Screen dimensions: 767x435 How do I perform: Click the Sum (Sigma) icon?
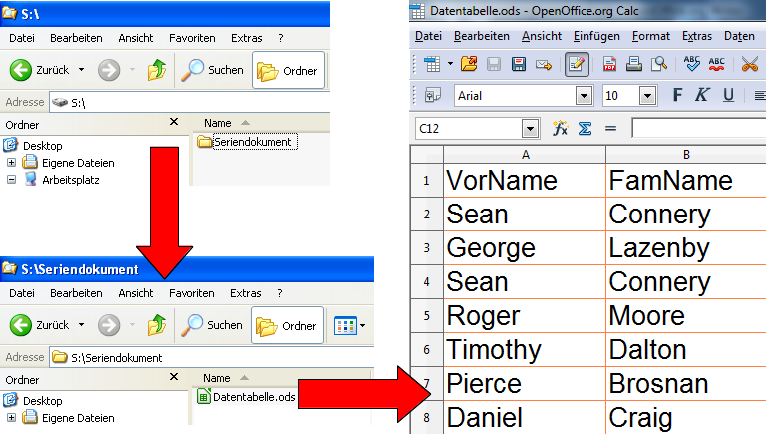point(586,129)
